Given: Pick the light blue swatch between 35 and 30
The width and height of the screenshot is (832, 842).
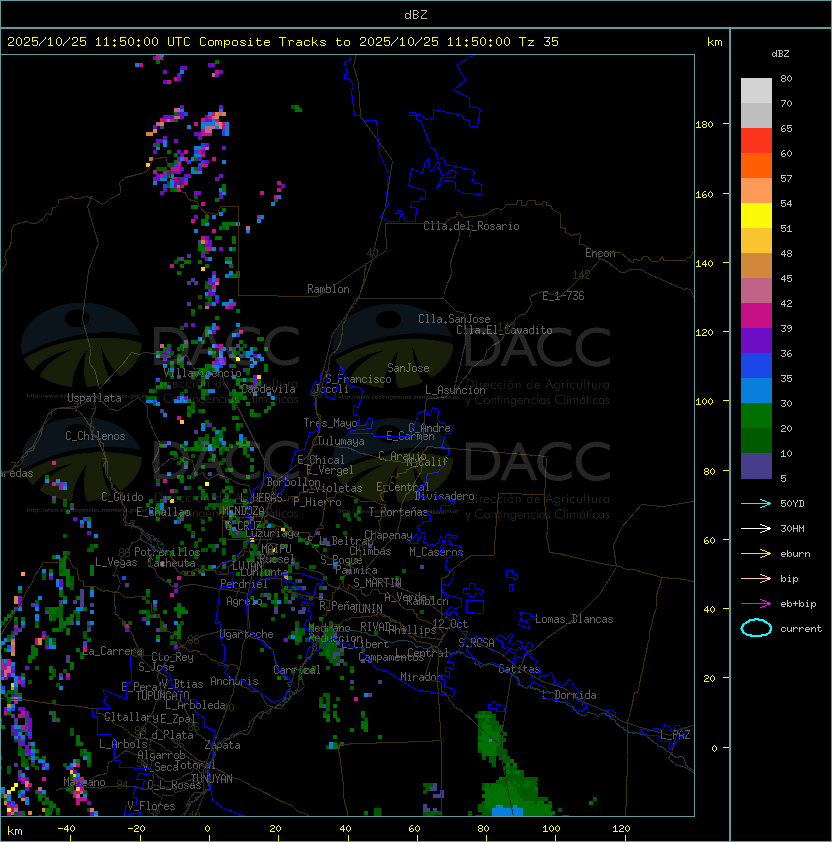Looking at the screenshot, I should coord(756,390).
